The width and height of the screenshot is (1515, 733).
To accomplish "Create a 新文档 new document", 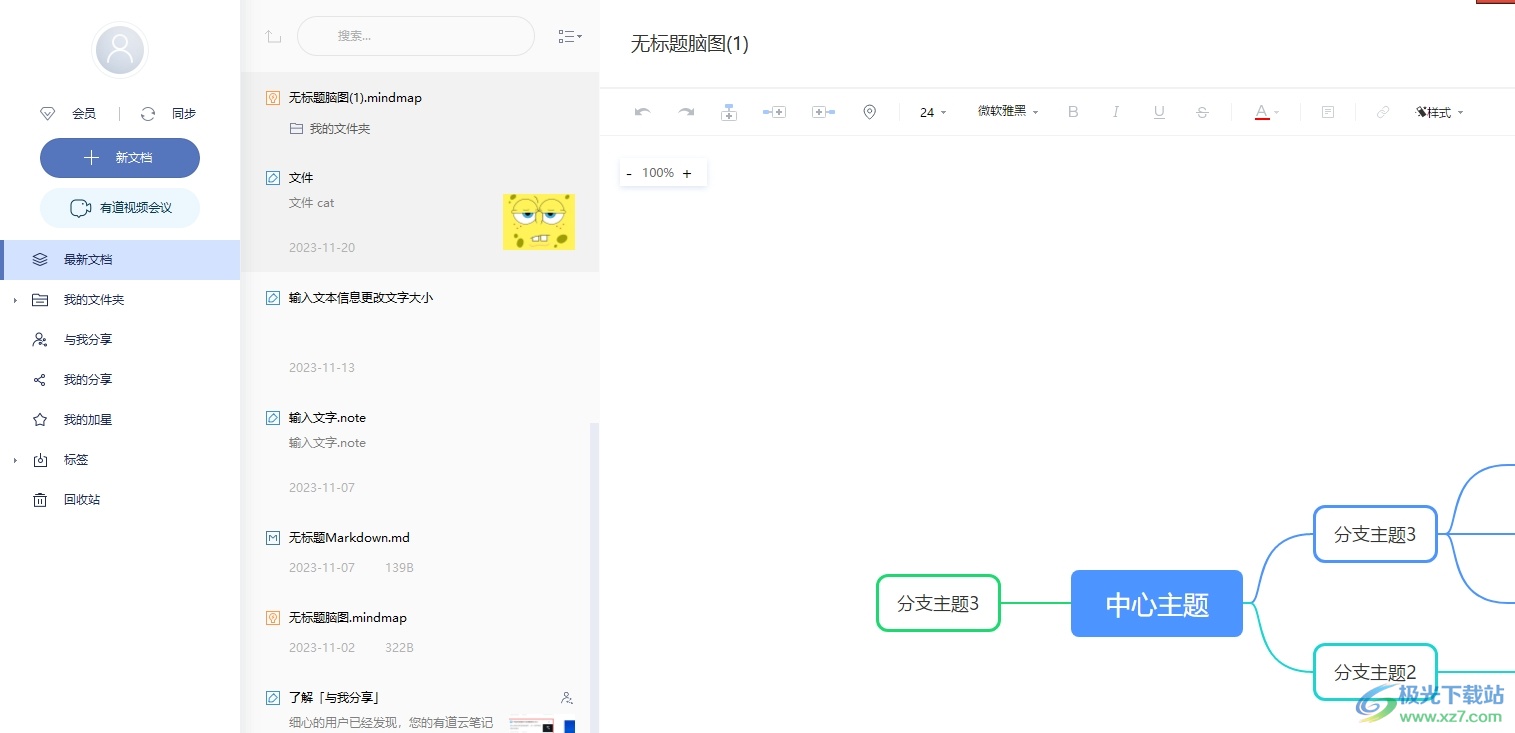I will click(x=120, y=158).
